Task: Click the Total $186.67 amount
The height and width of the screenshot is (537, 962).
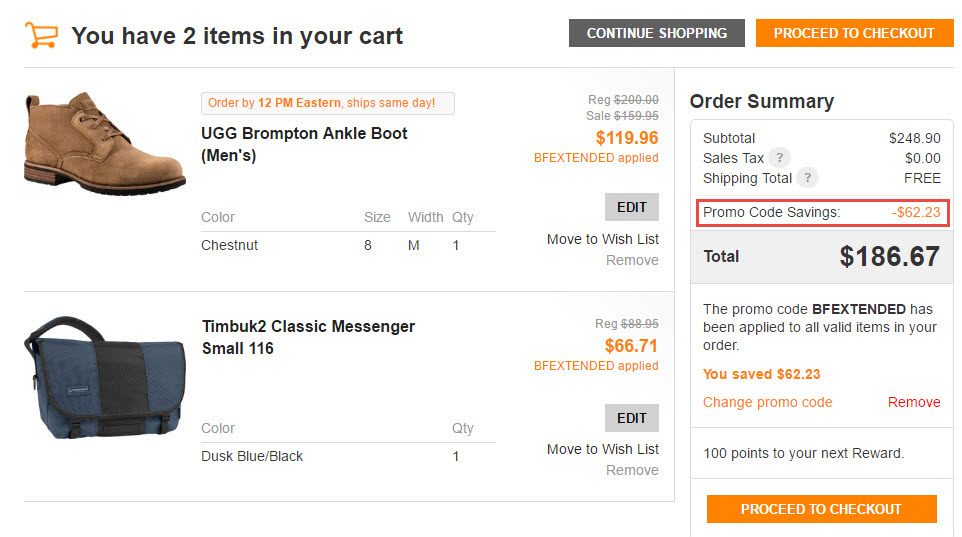Action: tap(889, 257)
